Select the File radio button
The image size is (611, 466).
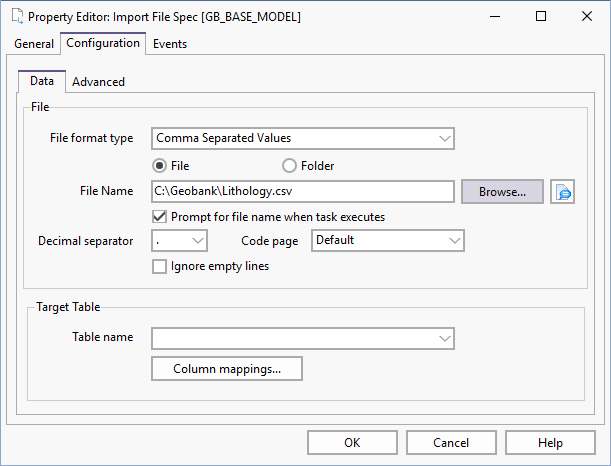160,165
